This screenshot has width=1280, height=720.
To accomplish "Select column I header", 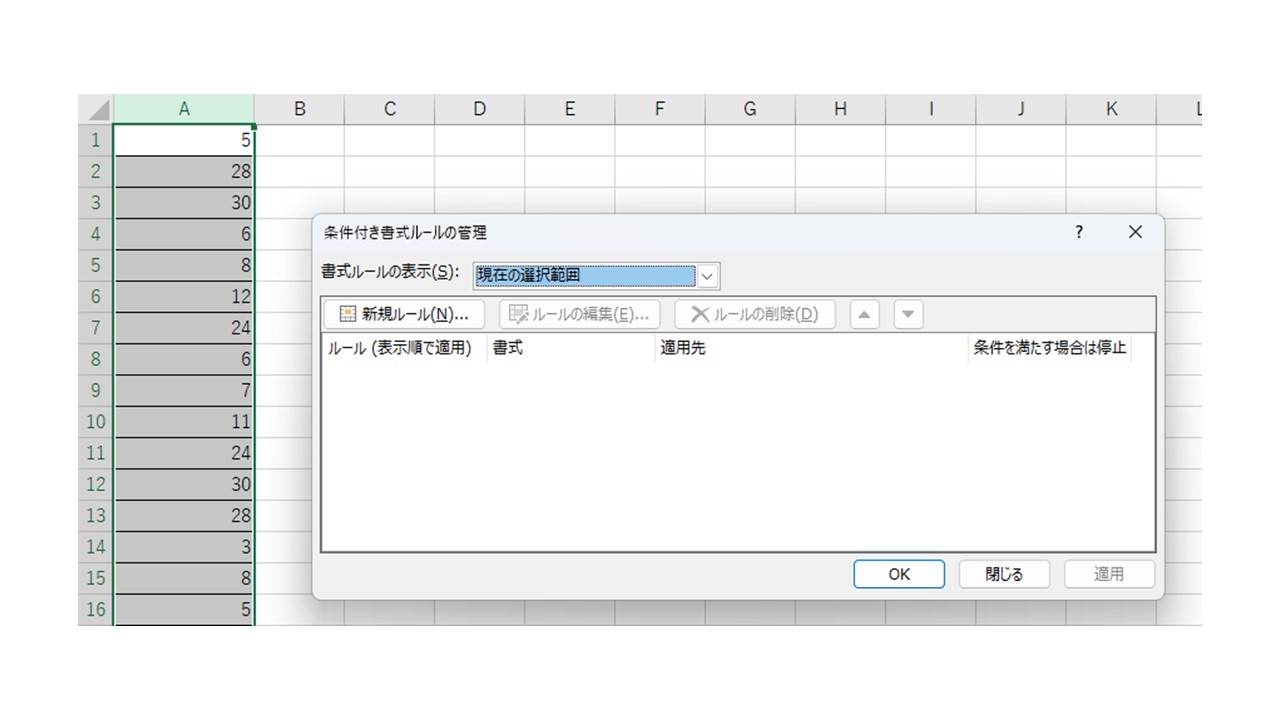I will [x=930, y=109].
